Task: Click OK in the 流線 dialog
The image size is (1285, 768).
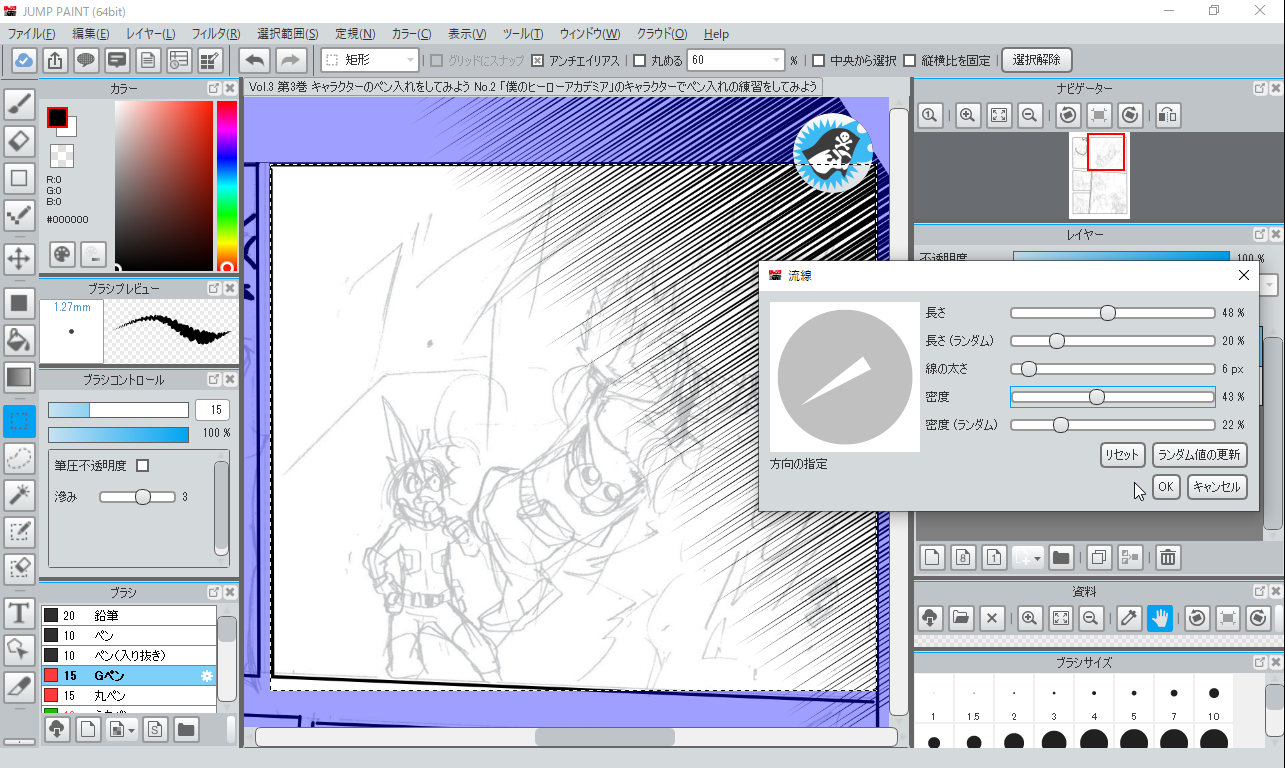Action: coord(1165,487)
